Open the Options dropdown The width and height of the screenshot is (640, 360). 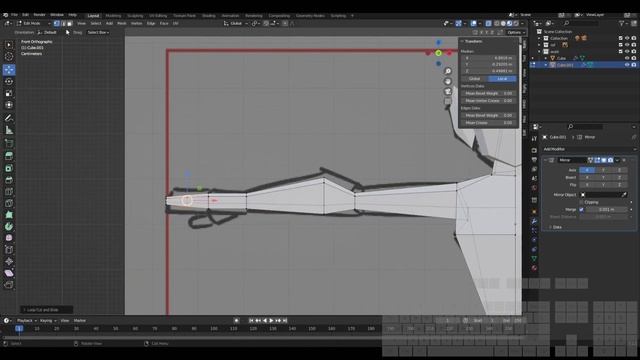(516, 32)
